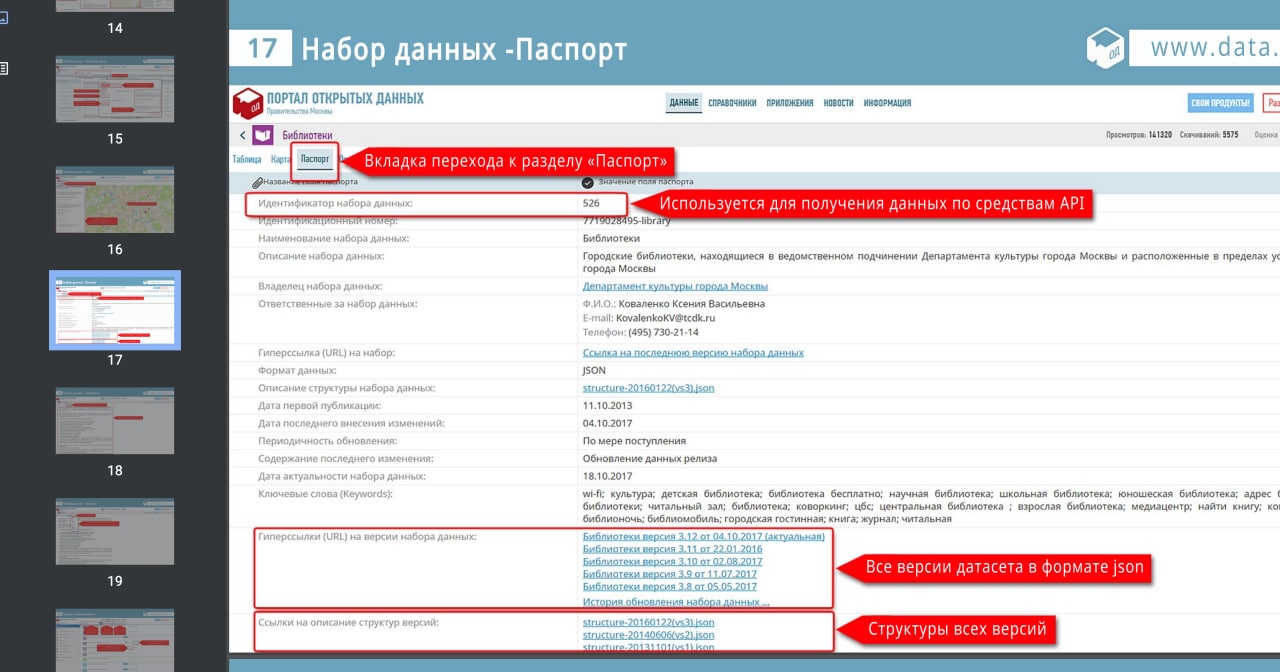Click the white cube logo beside www.data
The width and height of the screenshot is (1280, 672).
tap(1106, 47)
